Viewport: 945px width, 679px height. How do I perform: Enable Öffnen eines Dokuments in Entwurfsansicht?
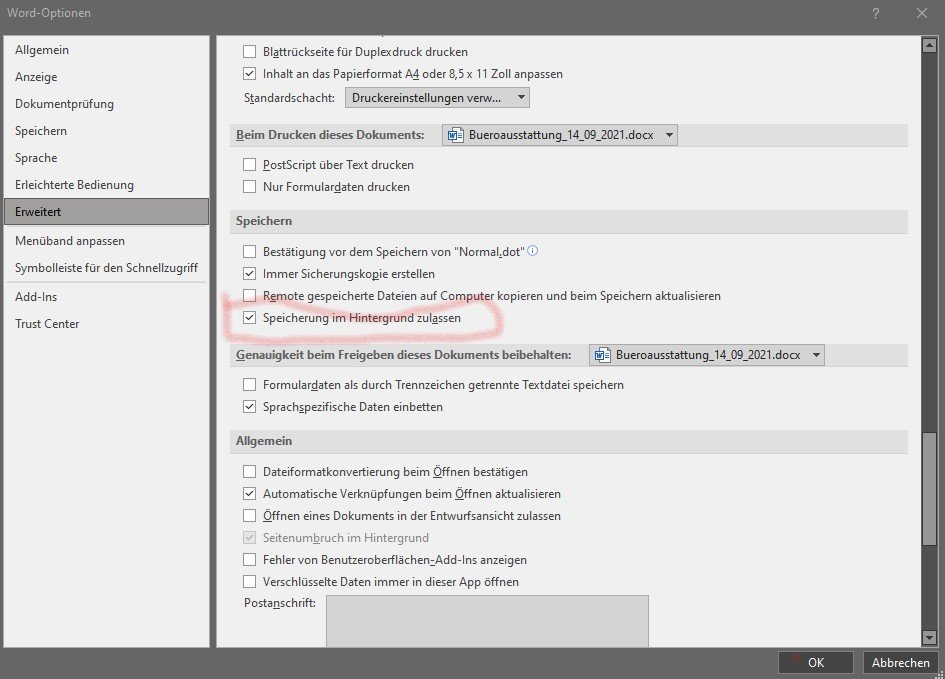(250, 516)
